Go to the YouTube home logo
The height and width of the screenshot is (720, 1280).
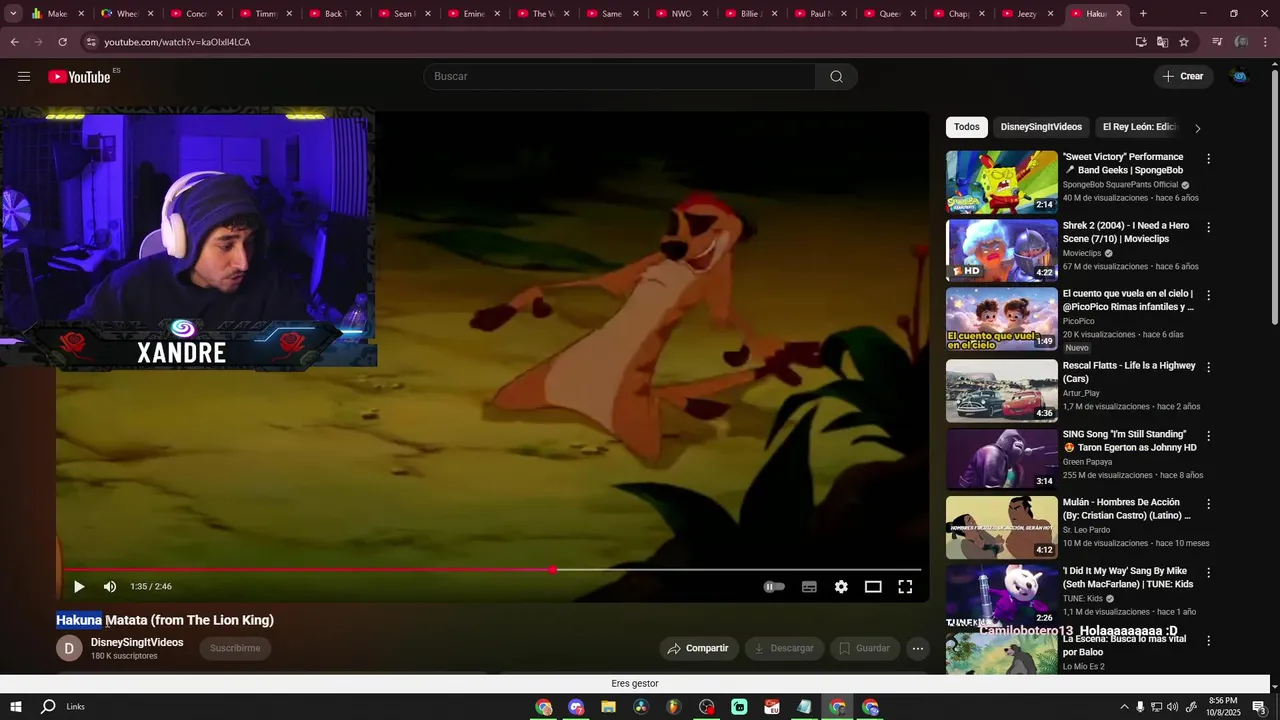[x=79, y=77]
